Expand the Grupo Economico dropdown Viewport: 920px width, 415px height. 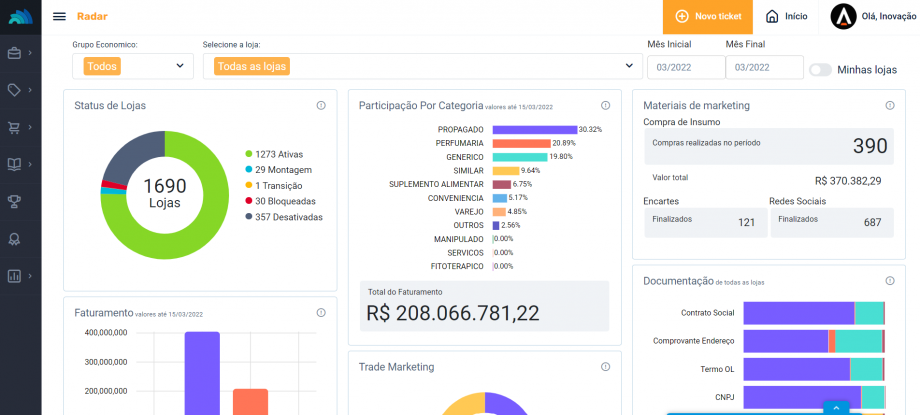click(133, 66)
